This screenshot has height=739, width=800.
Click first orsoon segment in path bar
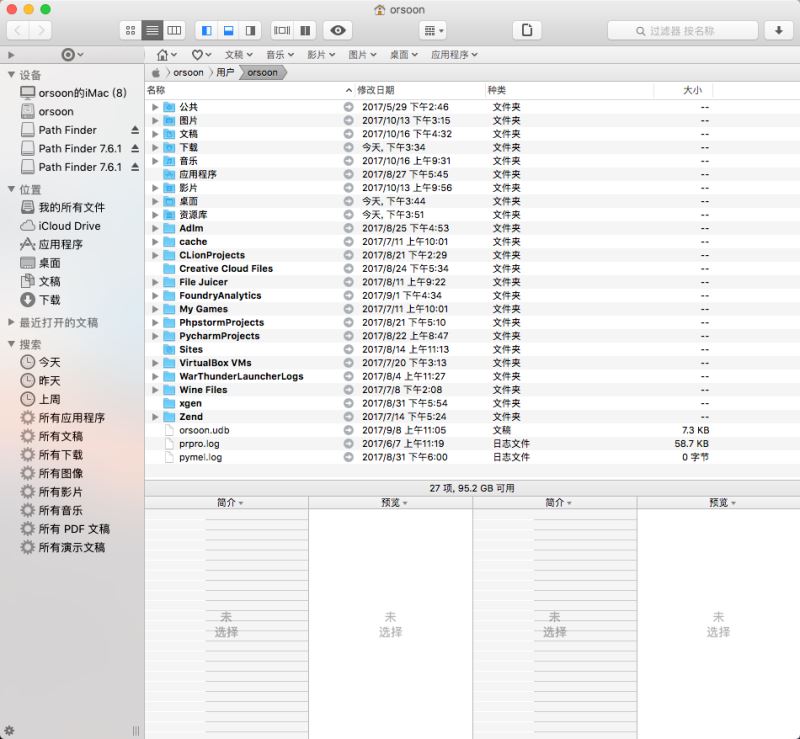pos(188,72)
